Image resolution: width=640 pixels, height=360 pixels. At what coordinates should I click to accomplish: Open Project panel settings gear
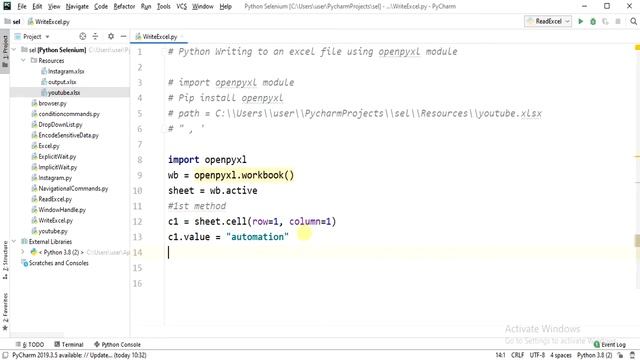tap(111, 36)
